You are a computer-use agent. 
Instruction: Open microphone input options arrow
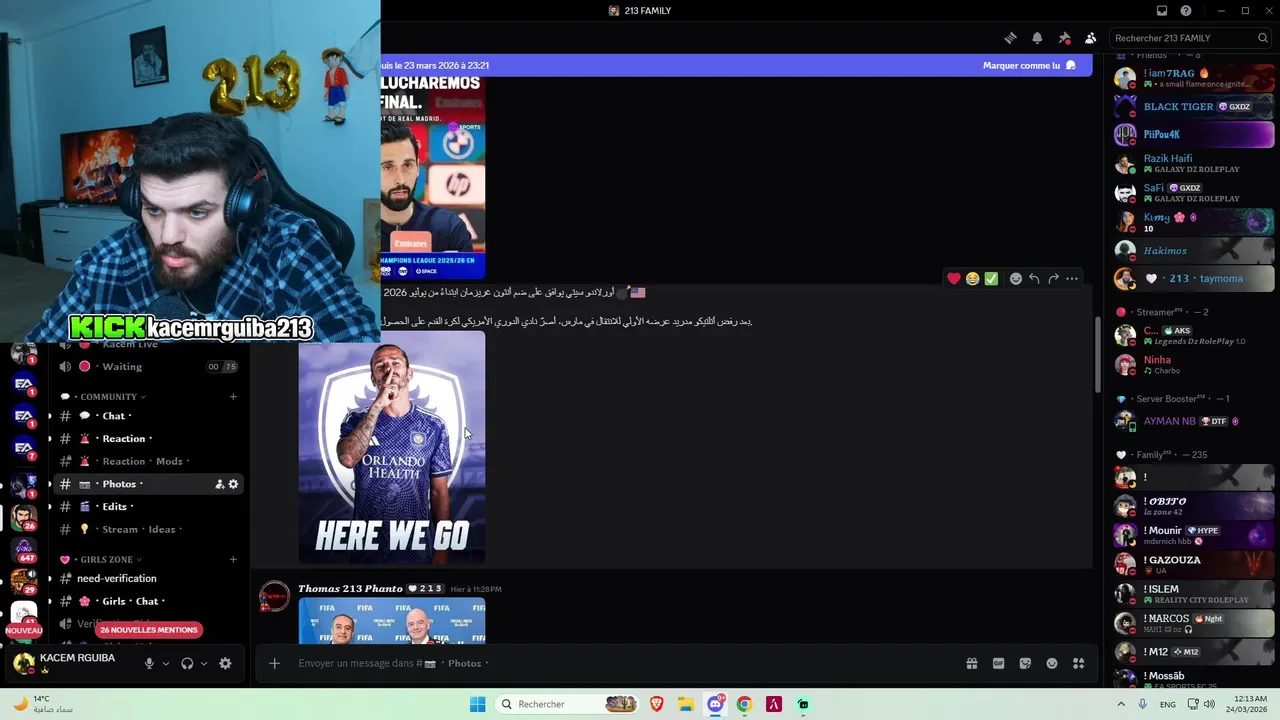pos(166,663)
